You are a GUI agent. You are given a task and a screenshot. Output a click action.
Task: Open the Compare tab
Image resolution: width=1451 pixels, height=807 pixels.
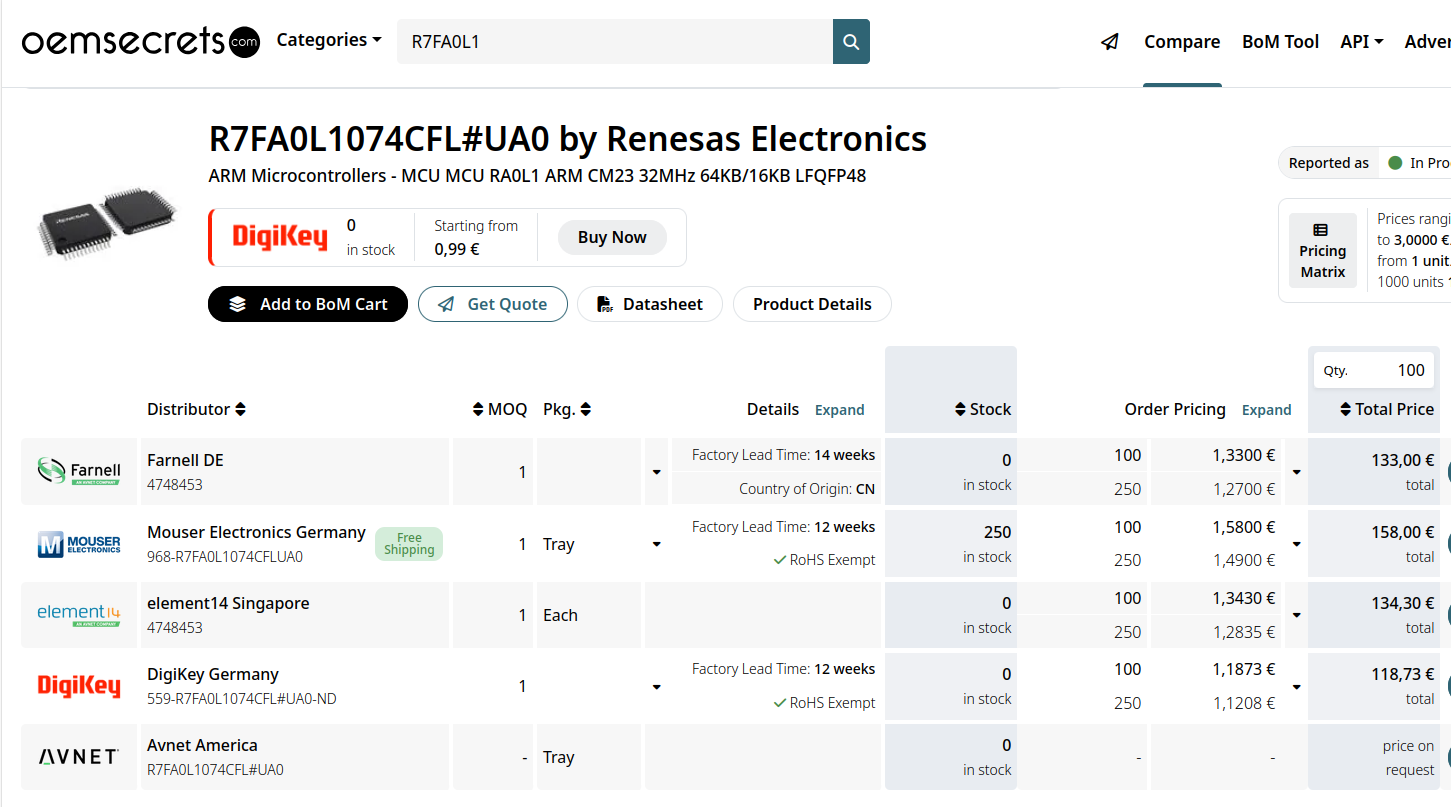[1182, 42]
